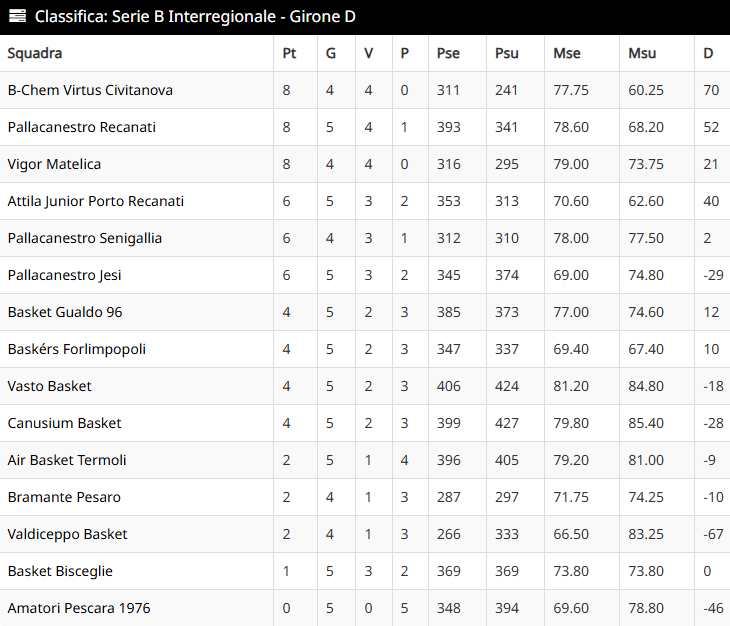The image size is (730, 626).
Task: Click the Pse column header
Action: [x=448, y=53]
